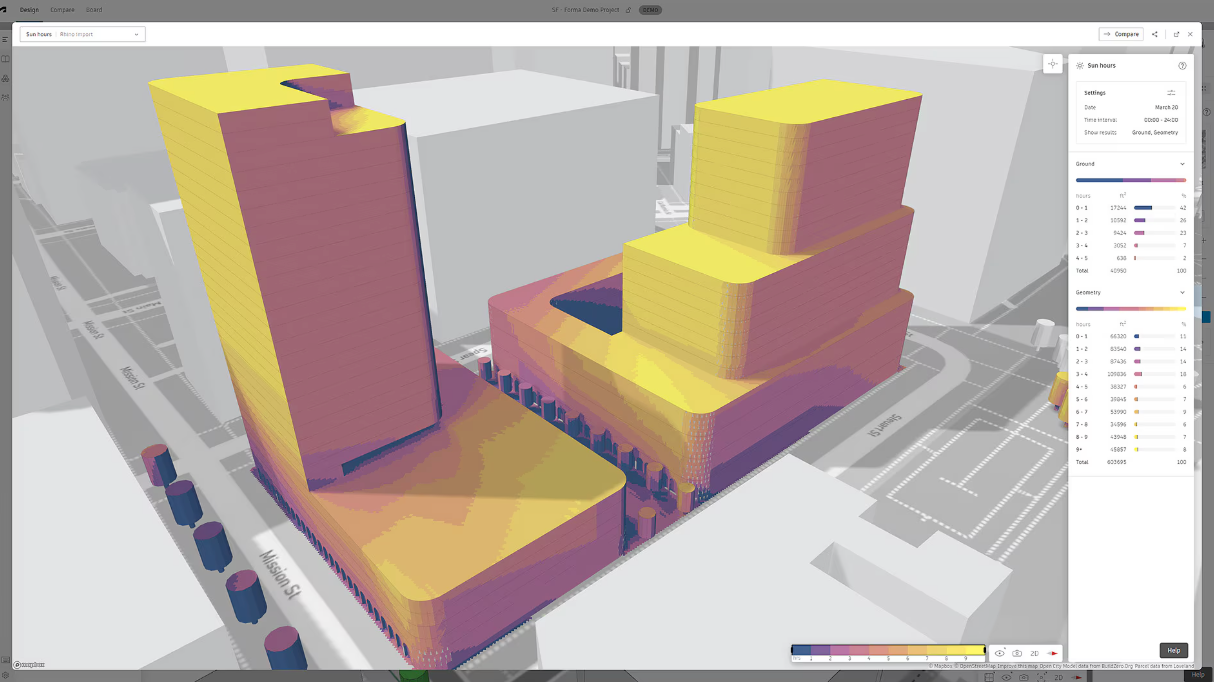The image size is (1214, 682).
Task: Click the Mission St label on the map
Action: (282, 576)
